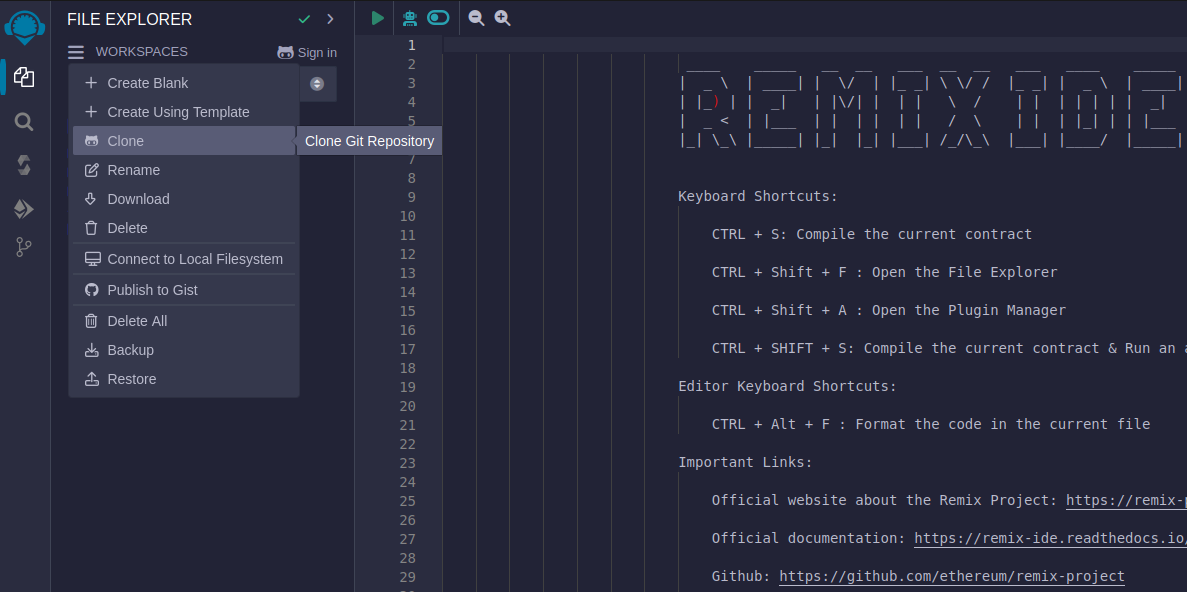Zoom out the editor font
The width and height of the screenshot is (1187, 592).
(x=476, y=18)
